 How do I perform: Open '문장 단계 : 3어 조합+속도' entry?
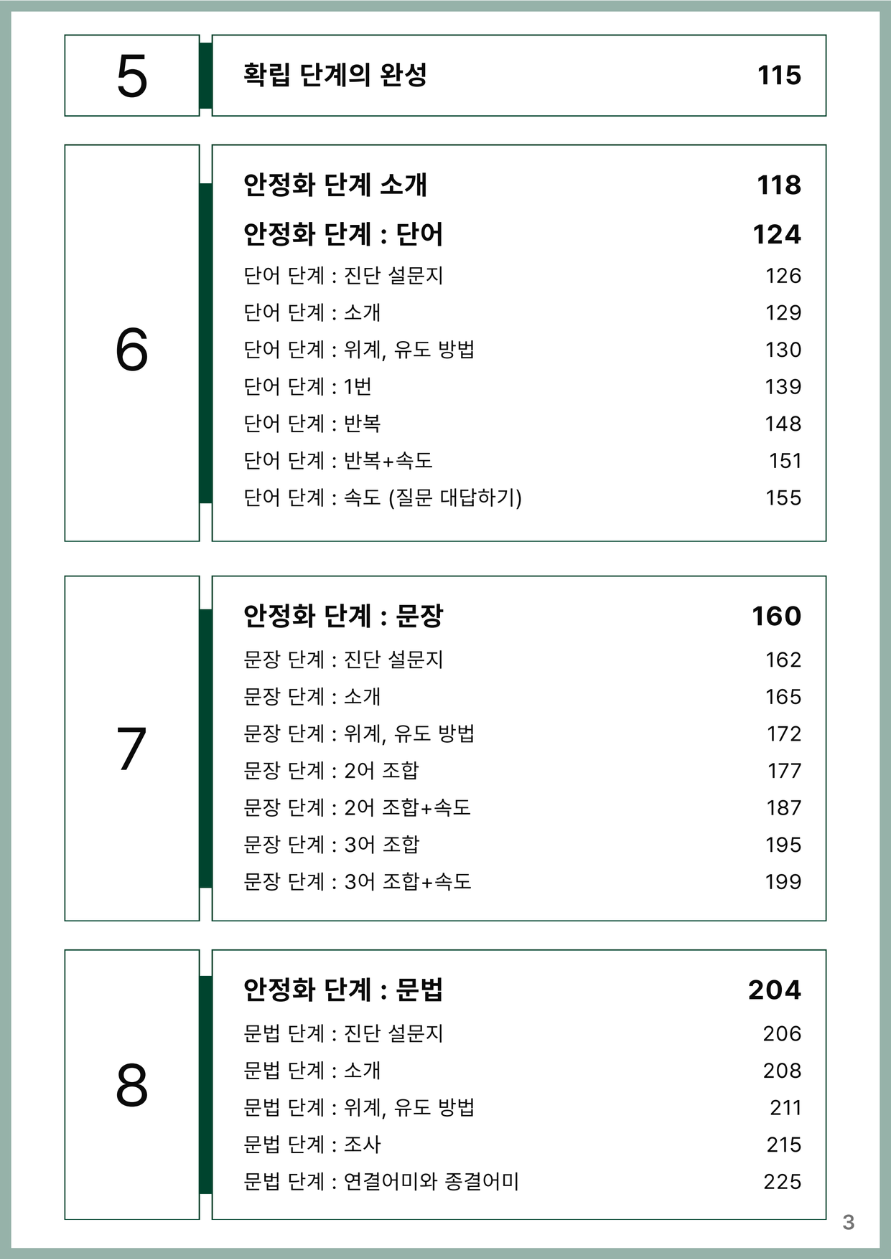(357, 882)
